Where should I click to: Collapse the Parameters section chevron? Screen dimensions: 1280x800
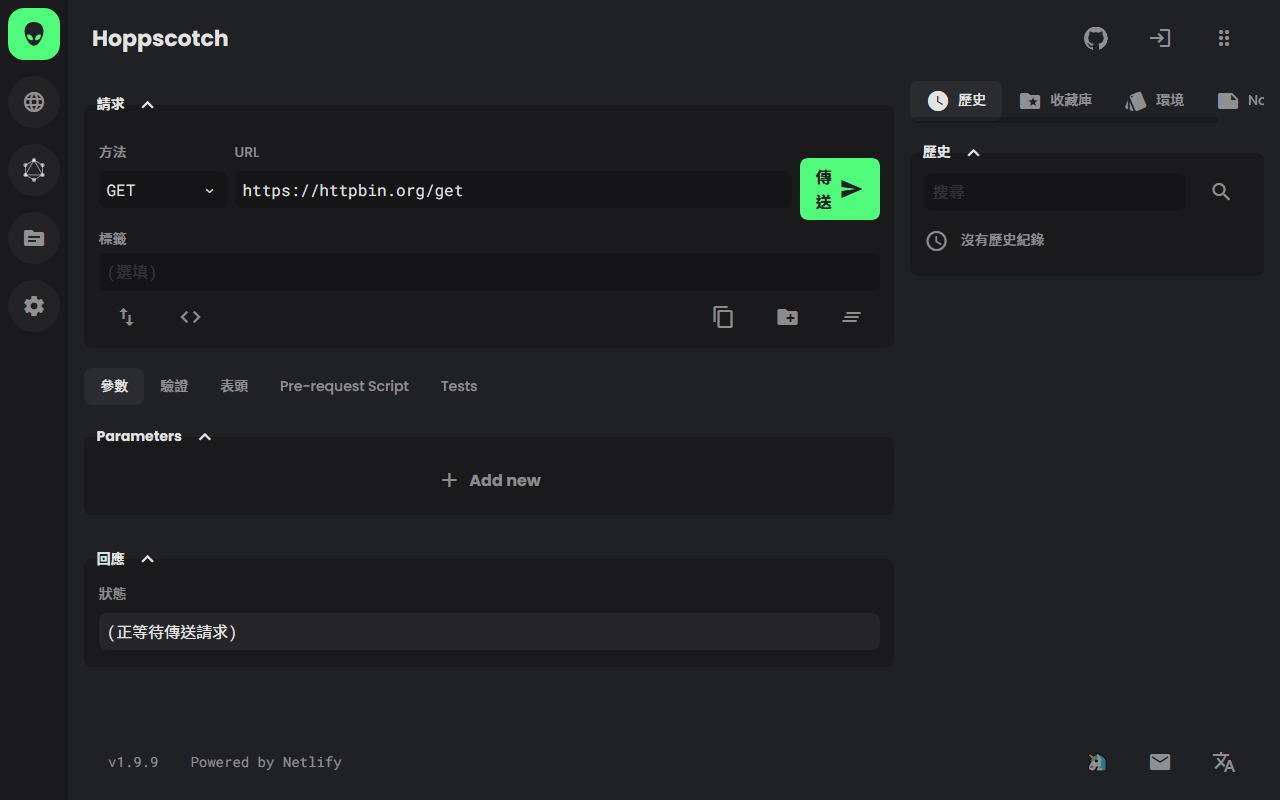pyautogui.click(x=205, y=436)
